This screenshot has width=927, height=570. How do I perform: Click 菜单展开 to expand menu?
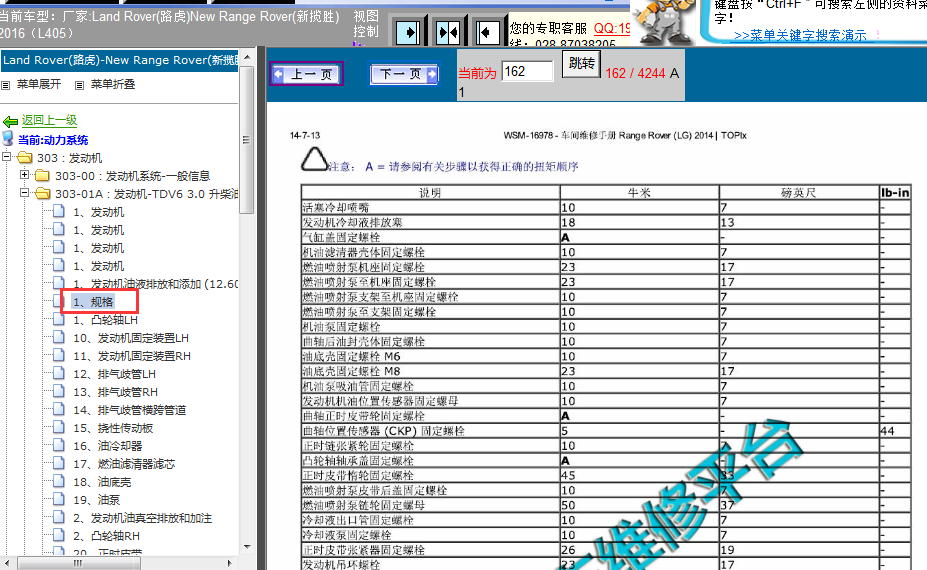pyautogui.click(x=38, y=84)
